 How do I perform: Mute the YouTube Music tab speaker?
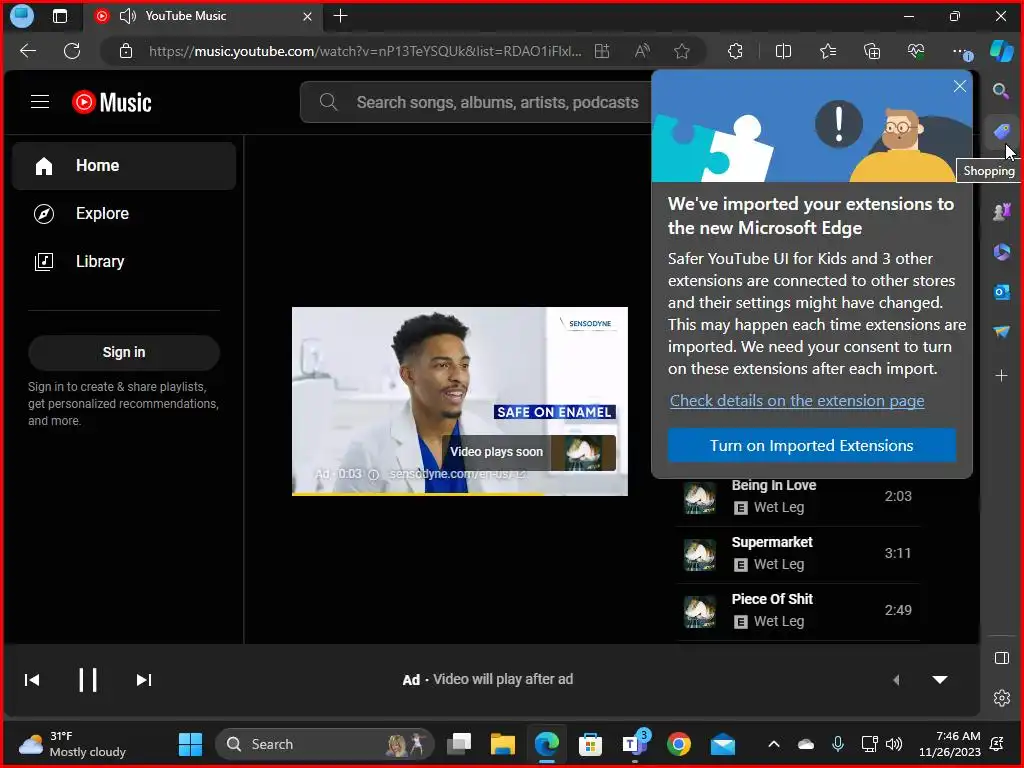click(x=128, y=16)
